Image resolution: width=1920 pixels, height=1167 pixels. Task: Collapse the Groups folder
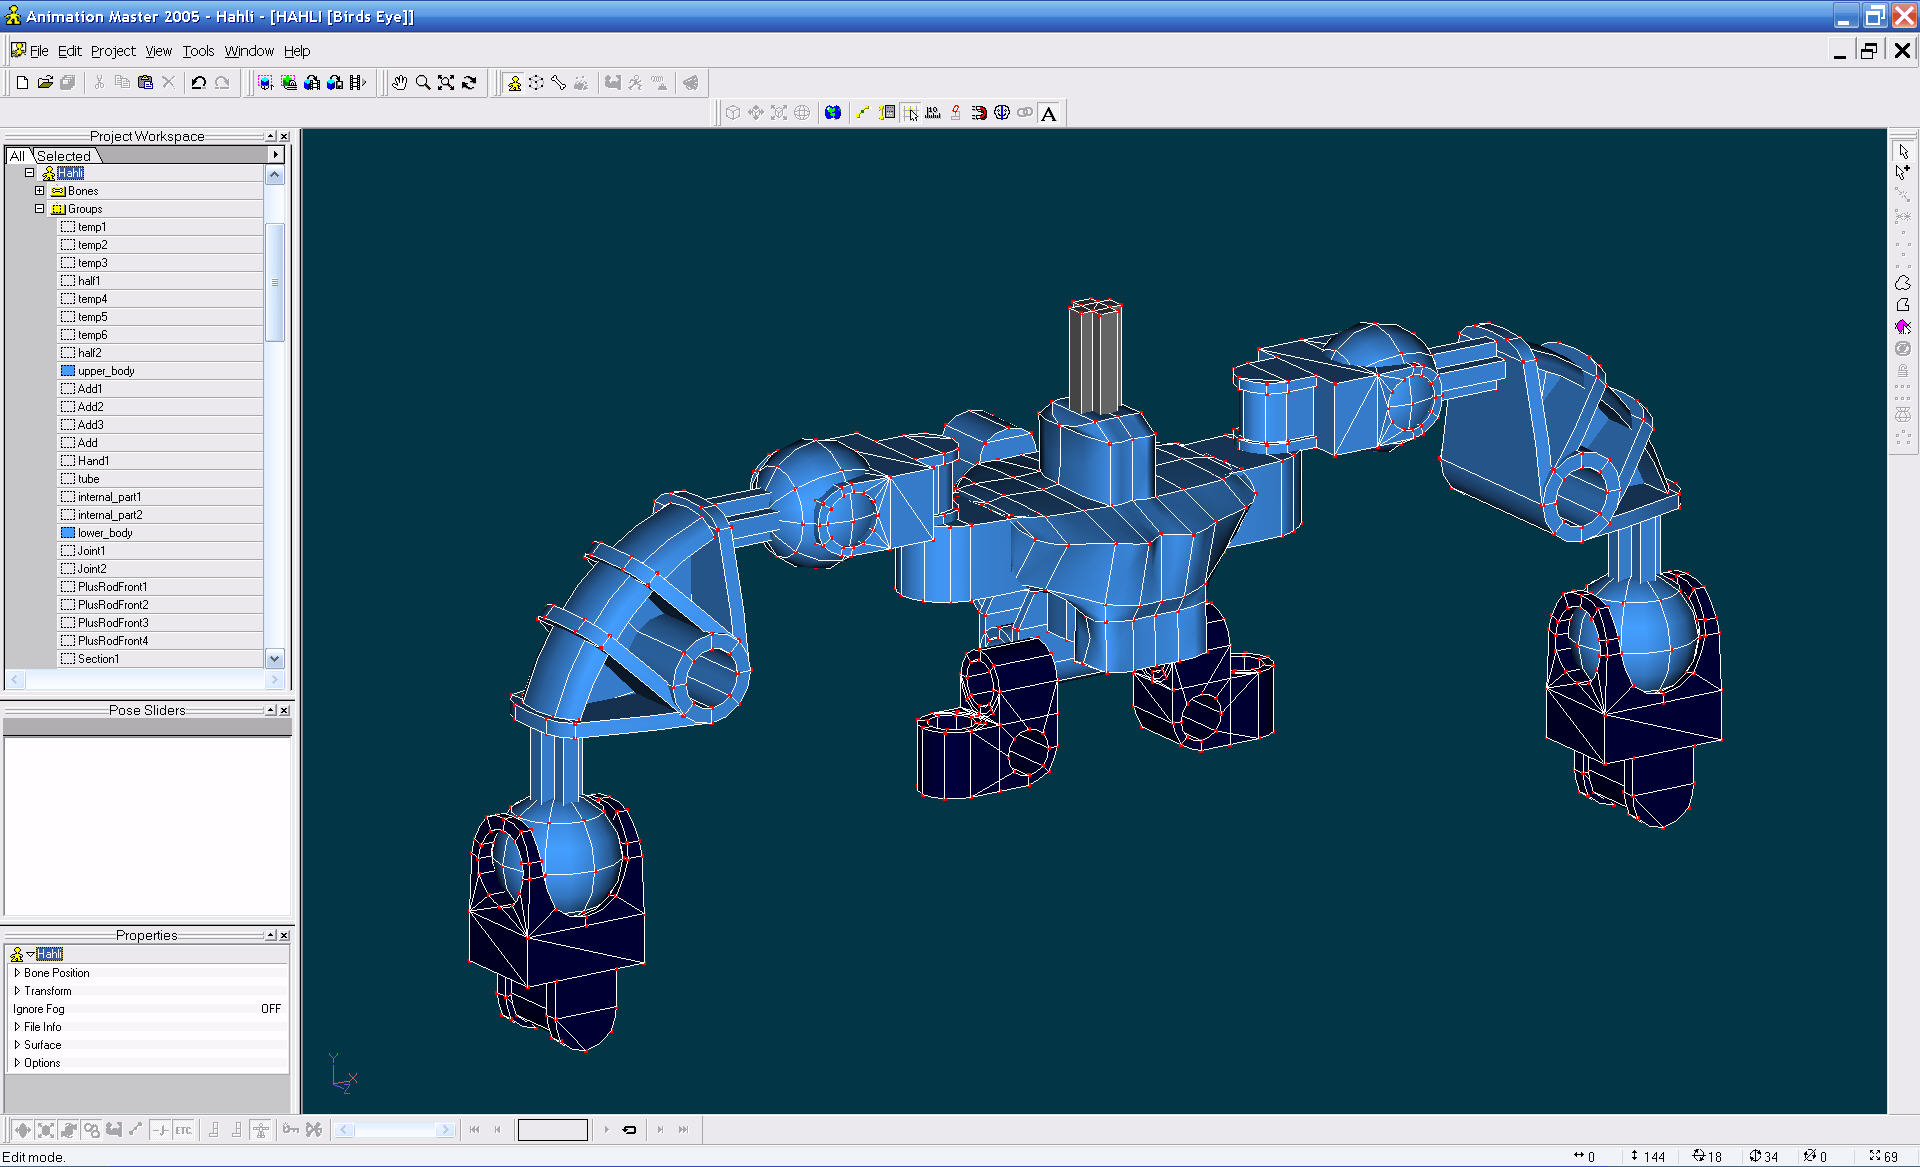point(40,209)
